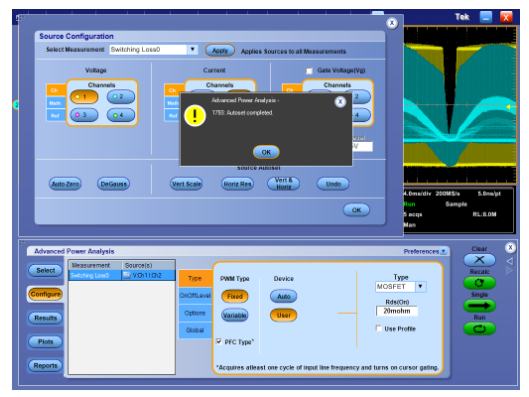This screenshot has width=529, height=397.
Task: Select the Switching Loss0 measurement row
Action: pyautogui.click(x=122, y=275)
